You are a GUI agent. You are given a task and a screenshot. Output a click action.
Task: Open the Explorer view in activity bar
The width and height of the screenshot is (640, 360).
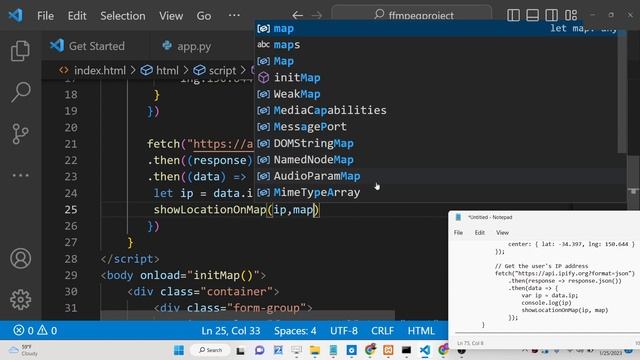click(x=20, y=51)
